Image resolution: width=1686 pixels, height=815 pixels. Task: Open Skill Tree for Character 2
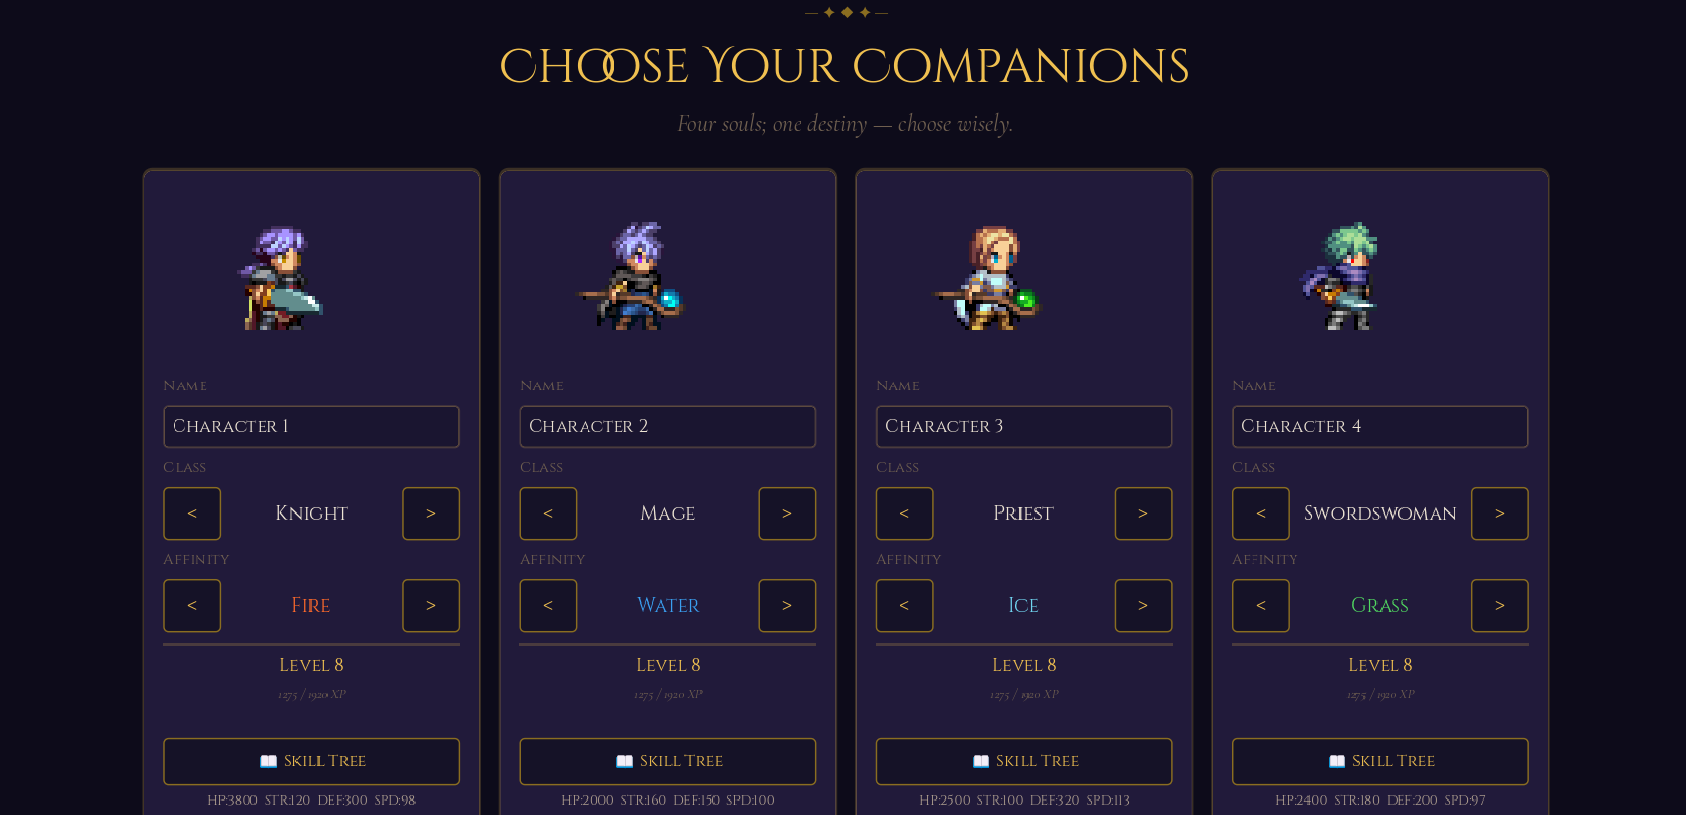(667, 761)
